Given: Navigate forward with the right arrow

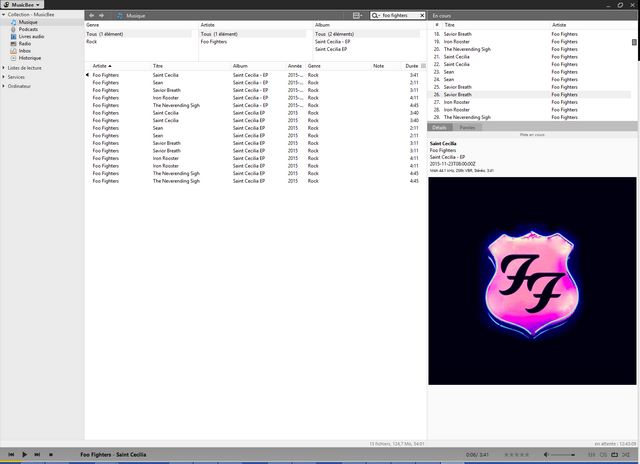Looking at the screenshot, I should (x=101, y=16).
